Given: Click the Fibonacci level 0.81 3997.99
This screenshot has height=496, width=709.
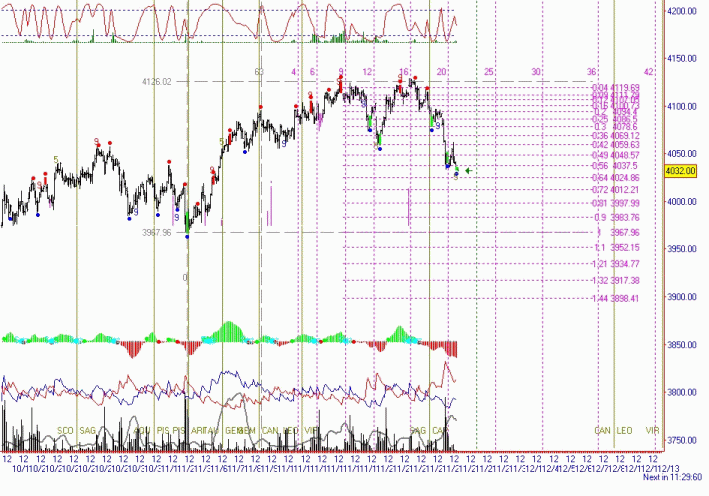Looking at the screenshot, I should click(615, 203).
